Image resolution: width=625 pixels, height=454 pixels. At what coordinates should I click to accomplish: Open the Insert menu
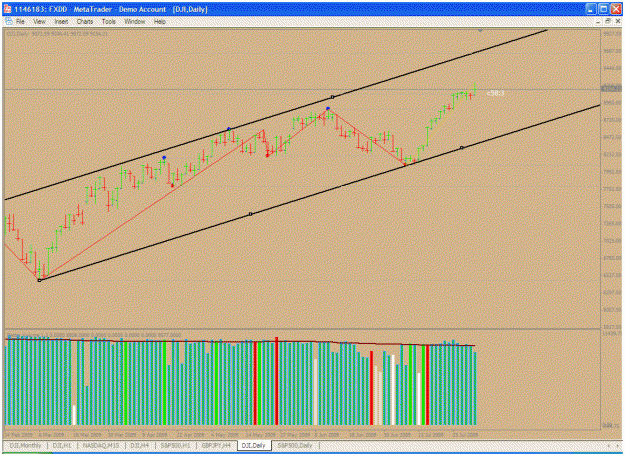pyautogui.click(x=61, y=22)
